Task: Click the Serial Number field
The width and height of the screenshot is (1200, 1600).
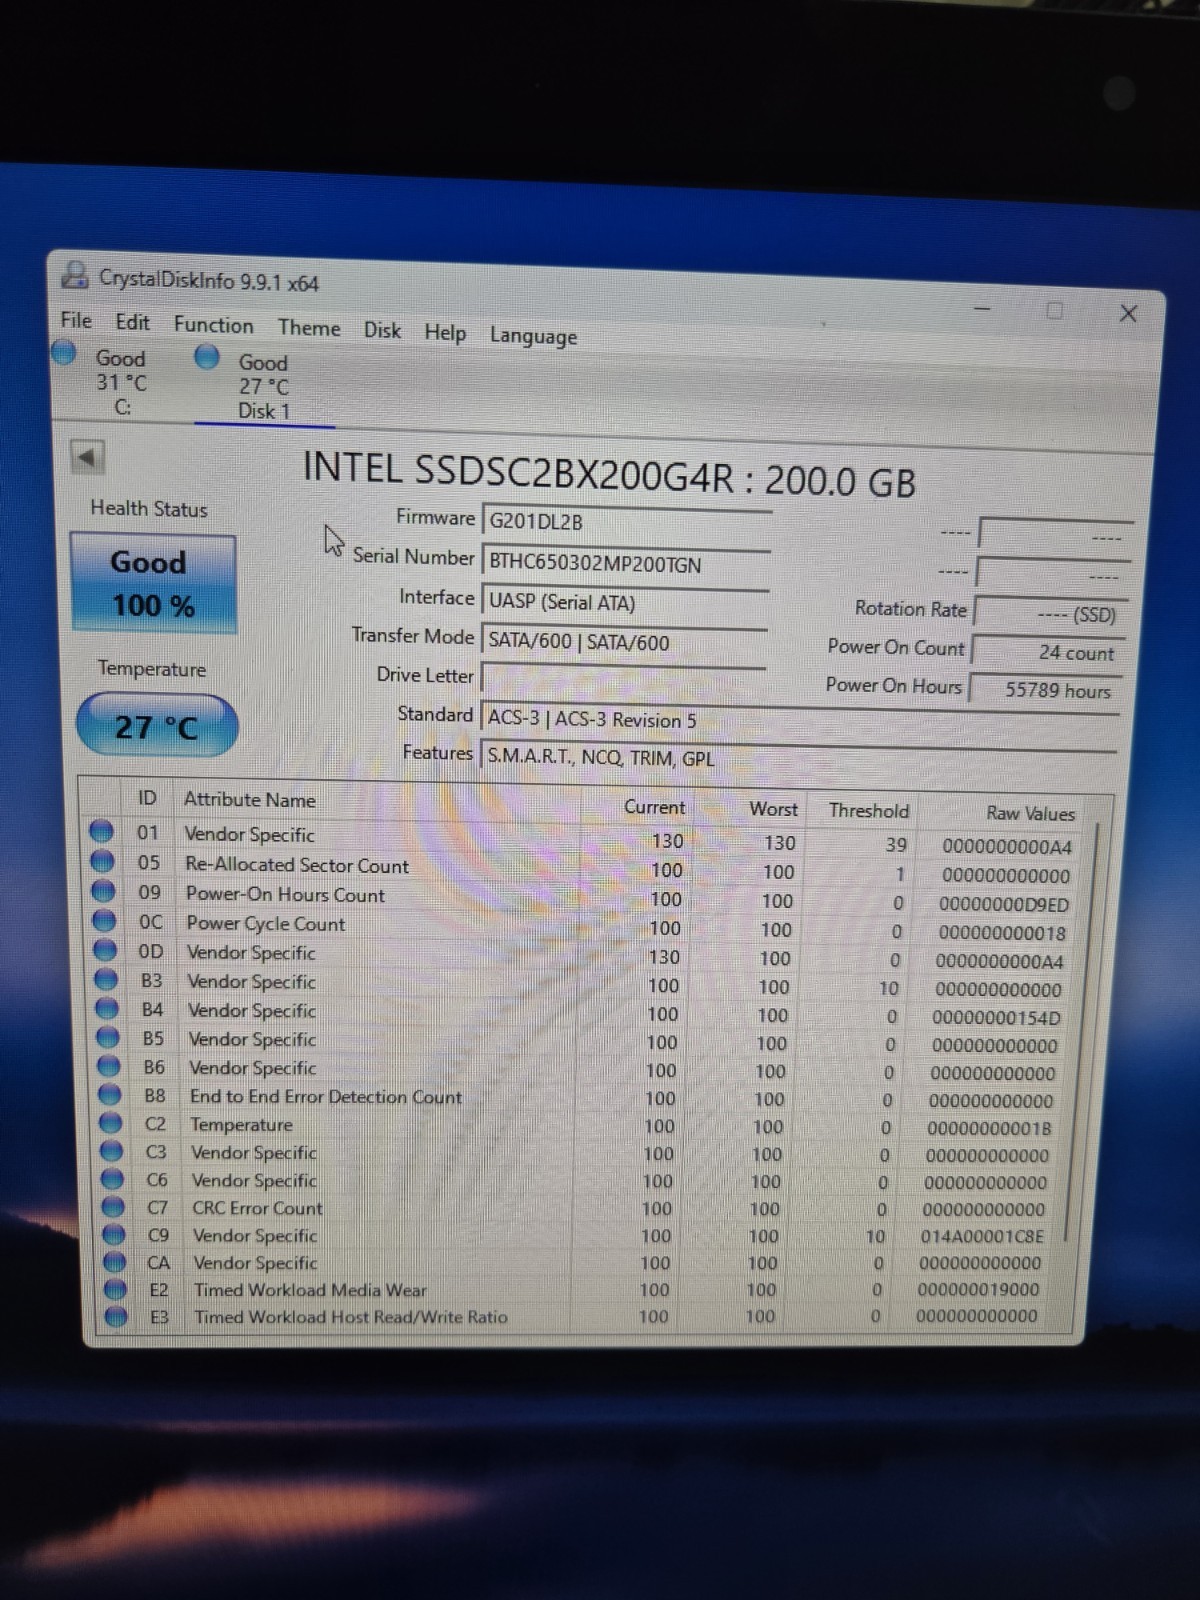Action: coord(627,563)
